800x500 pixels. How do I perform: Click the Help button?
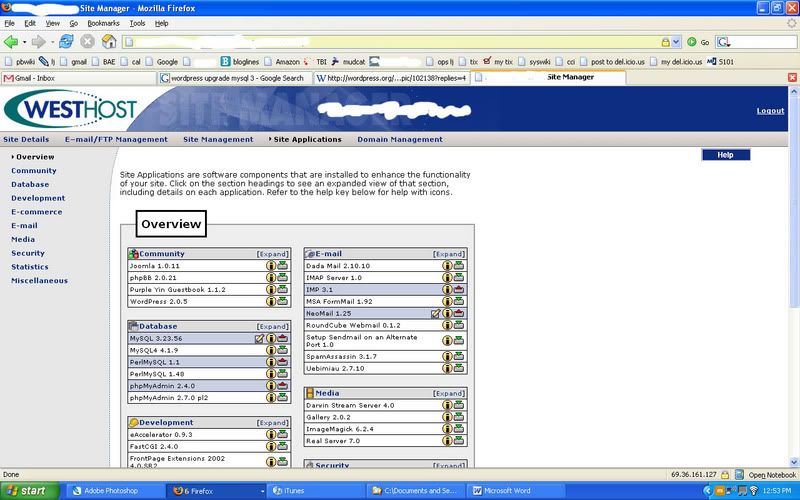click(725, 155)
